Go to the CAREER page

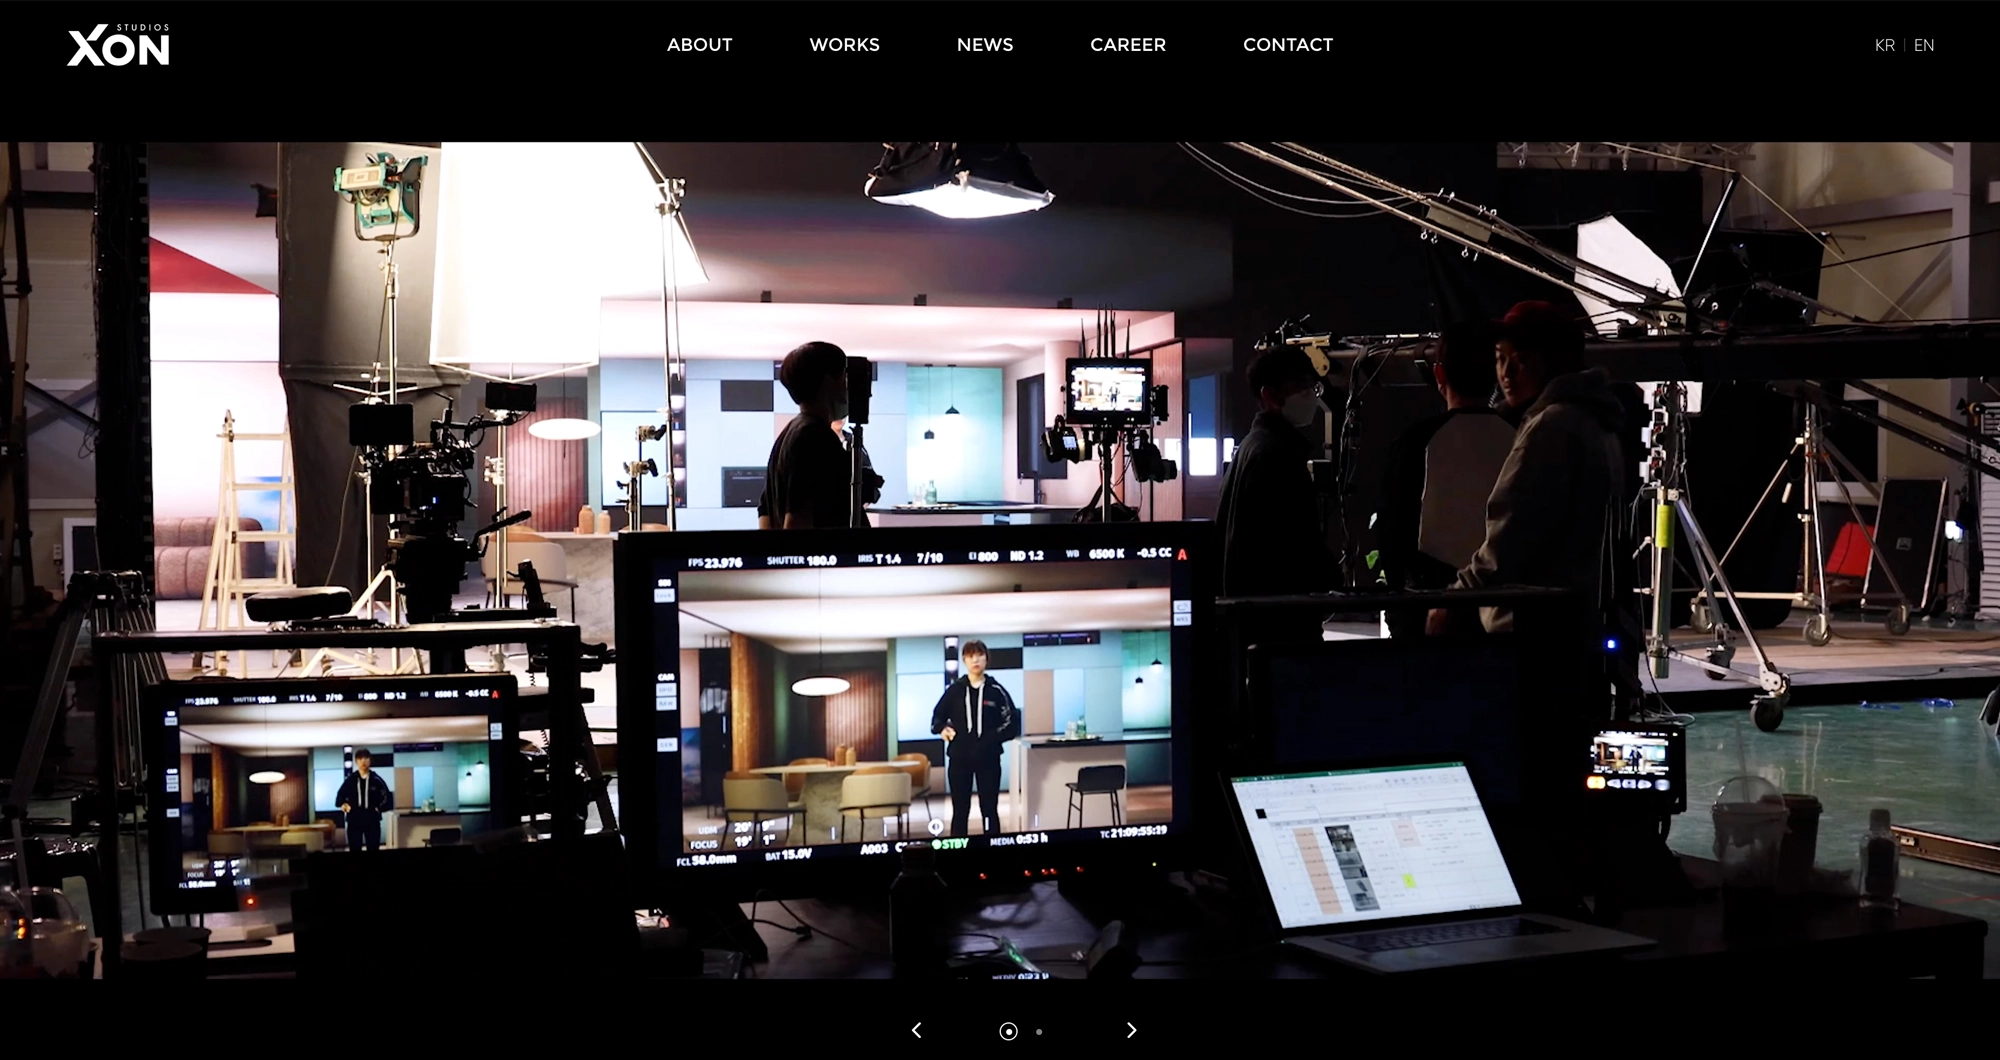pyautogui.click(x=1128, y=45)
